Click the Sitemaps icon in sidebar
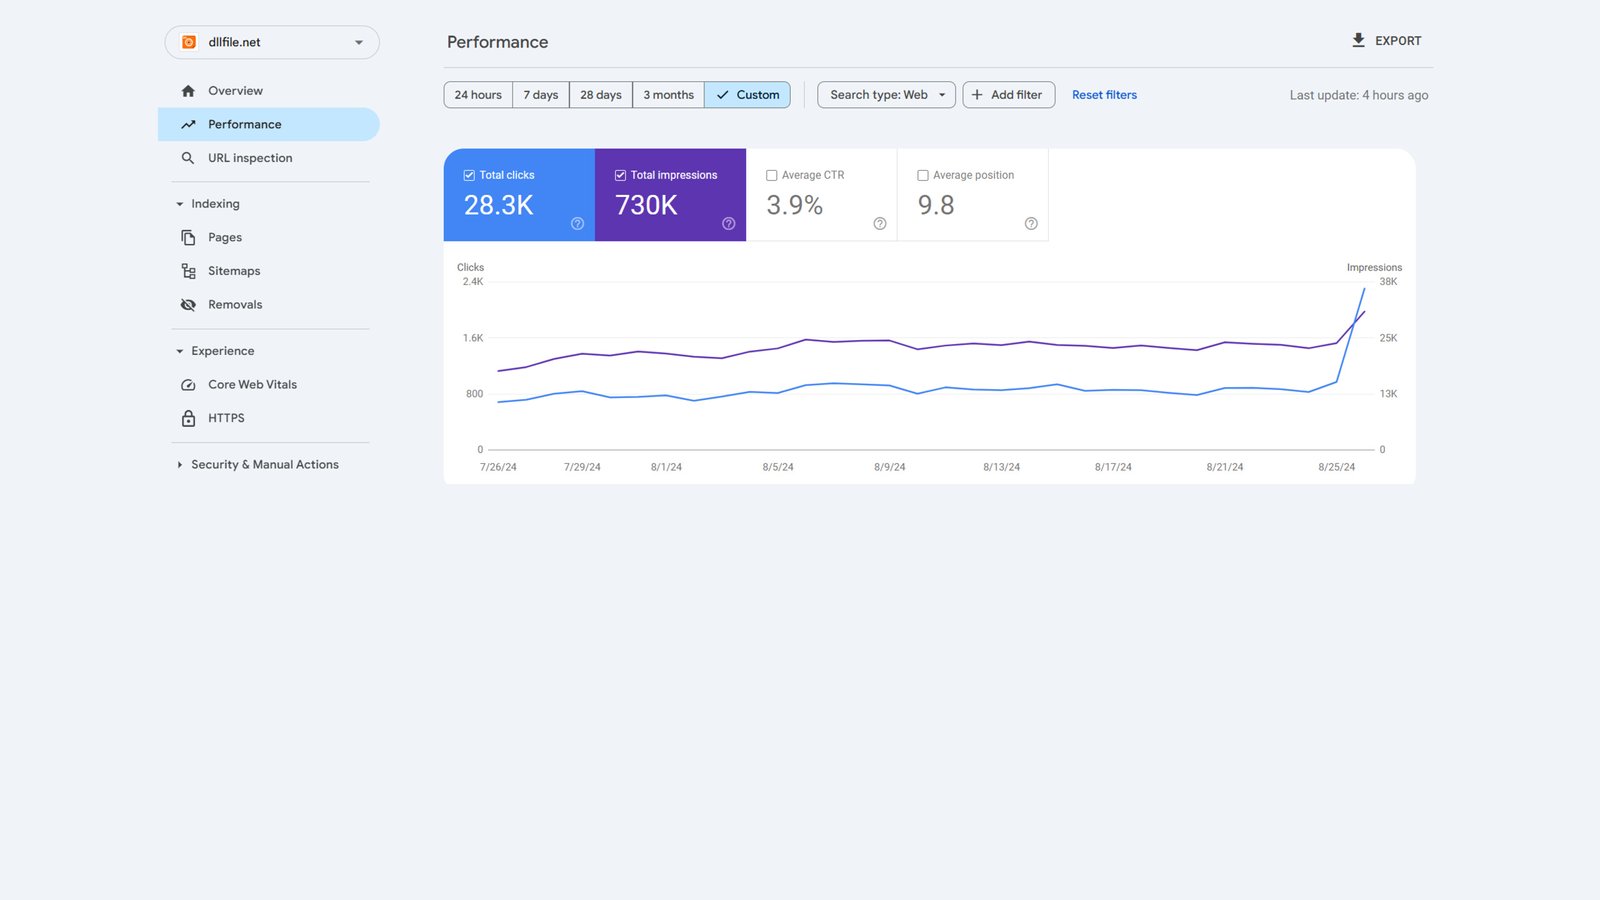Image resolution: width=1600 pixels, height=900 pixels. [188, 270]
